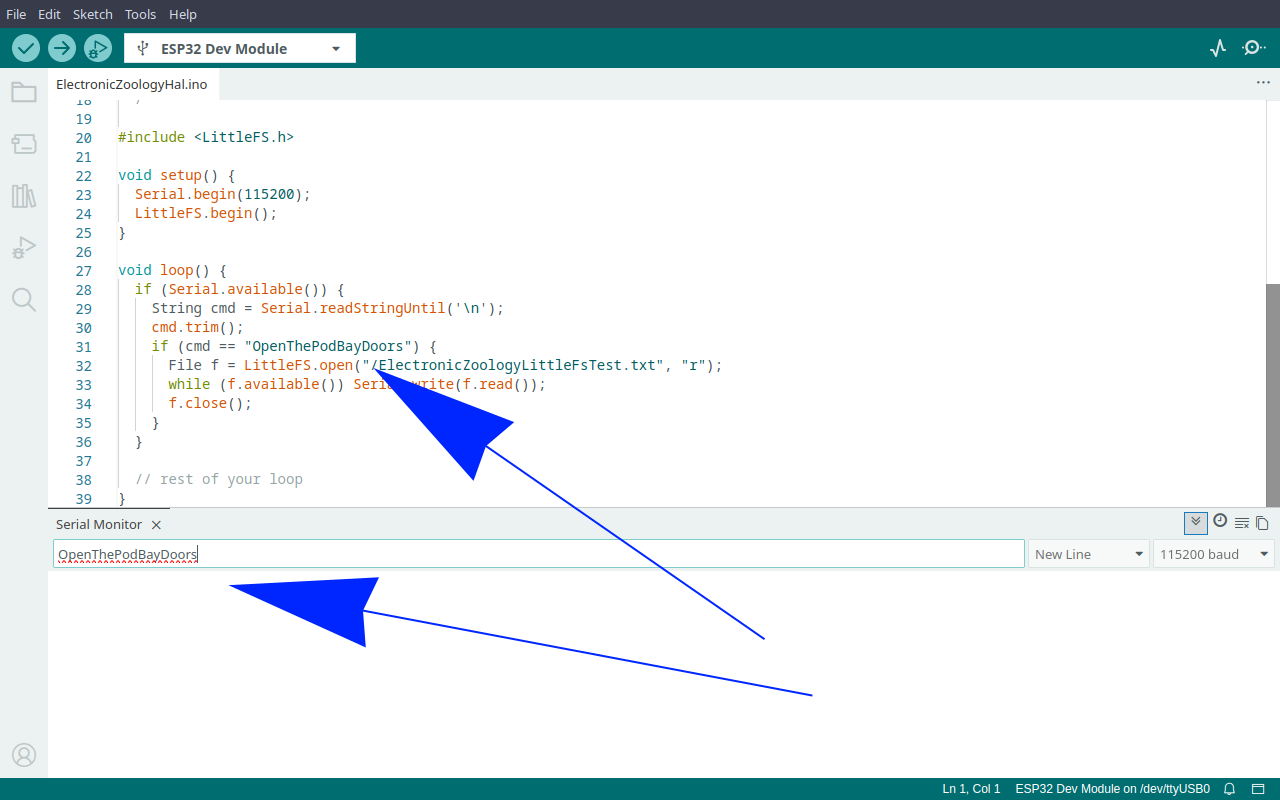This screenshot has height=800, width=1280.
Task: Click the String cmd readStringUntil line
Action: tap(328, 309)
